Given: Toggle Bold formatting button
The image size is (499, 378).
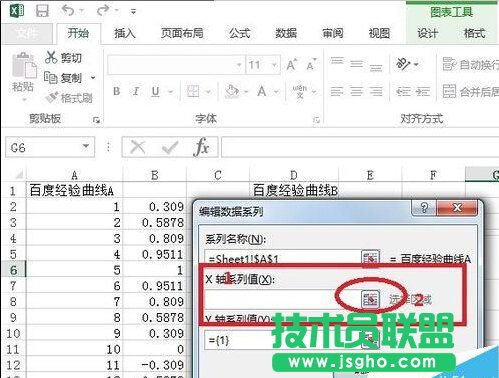Looking at the screenshot, I should click(x=116, y=91).
